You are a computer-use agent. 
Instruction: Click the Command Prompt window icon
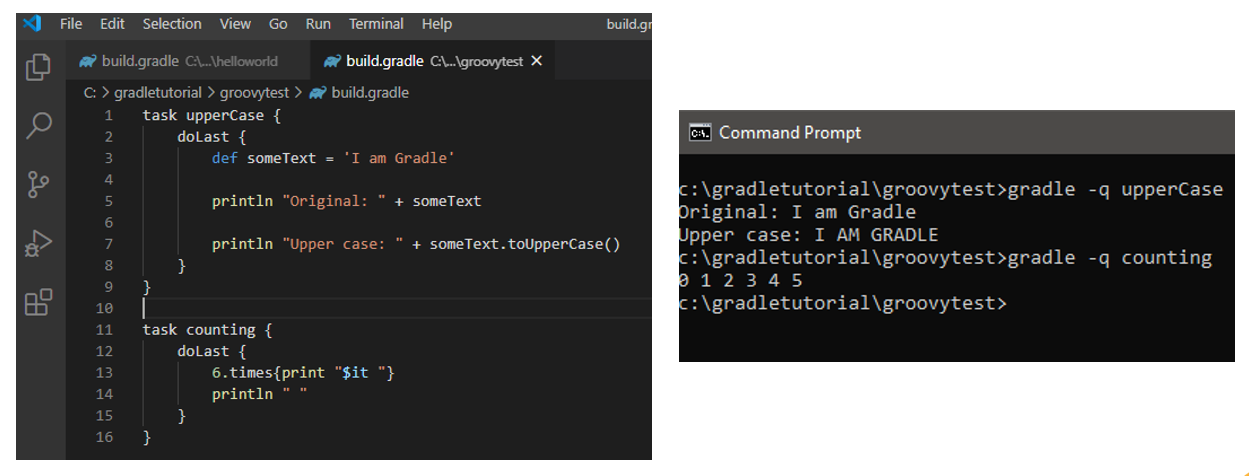point(700,133)
